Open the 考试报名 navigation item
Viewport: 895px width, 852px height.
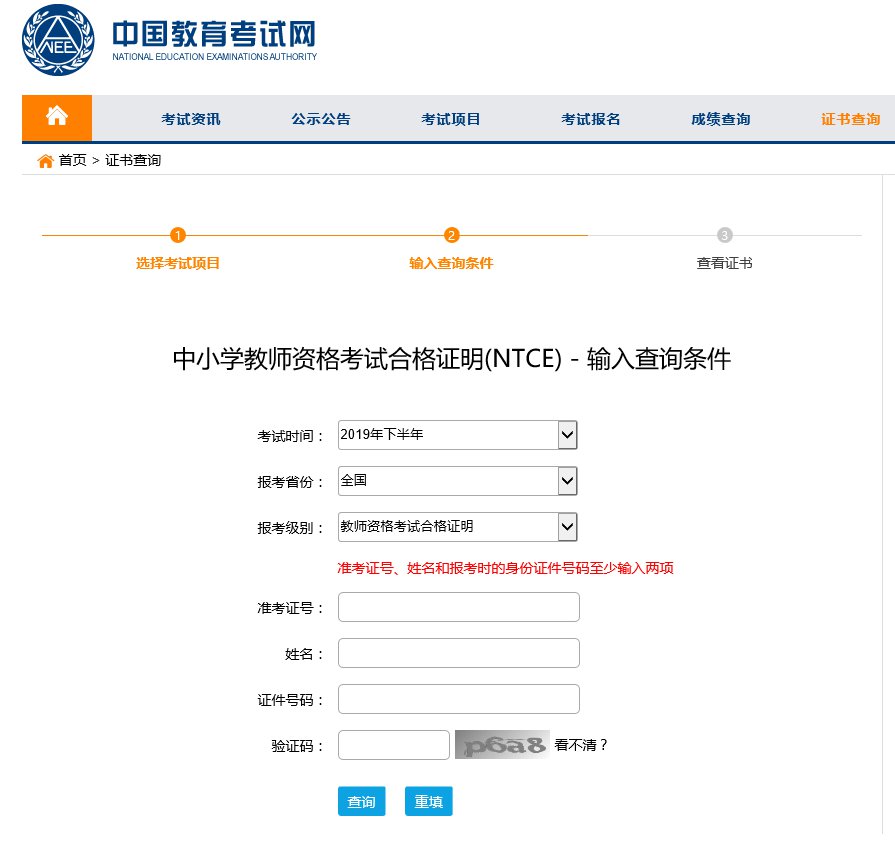point(590,119)
